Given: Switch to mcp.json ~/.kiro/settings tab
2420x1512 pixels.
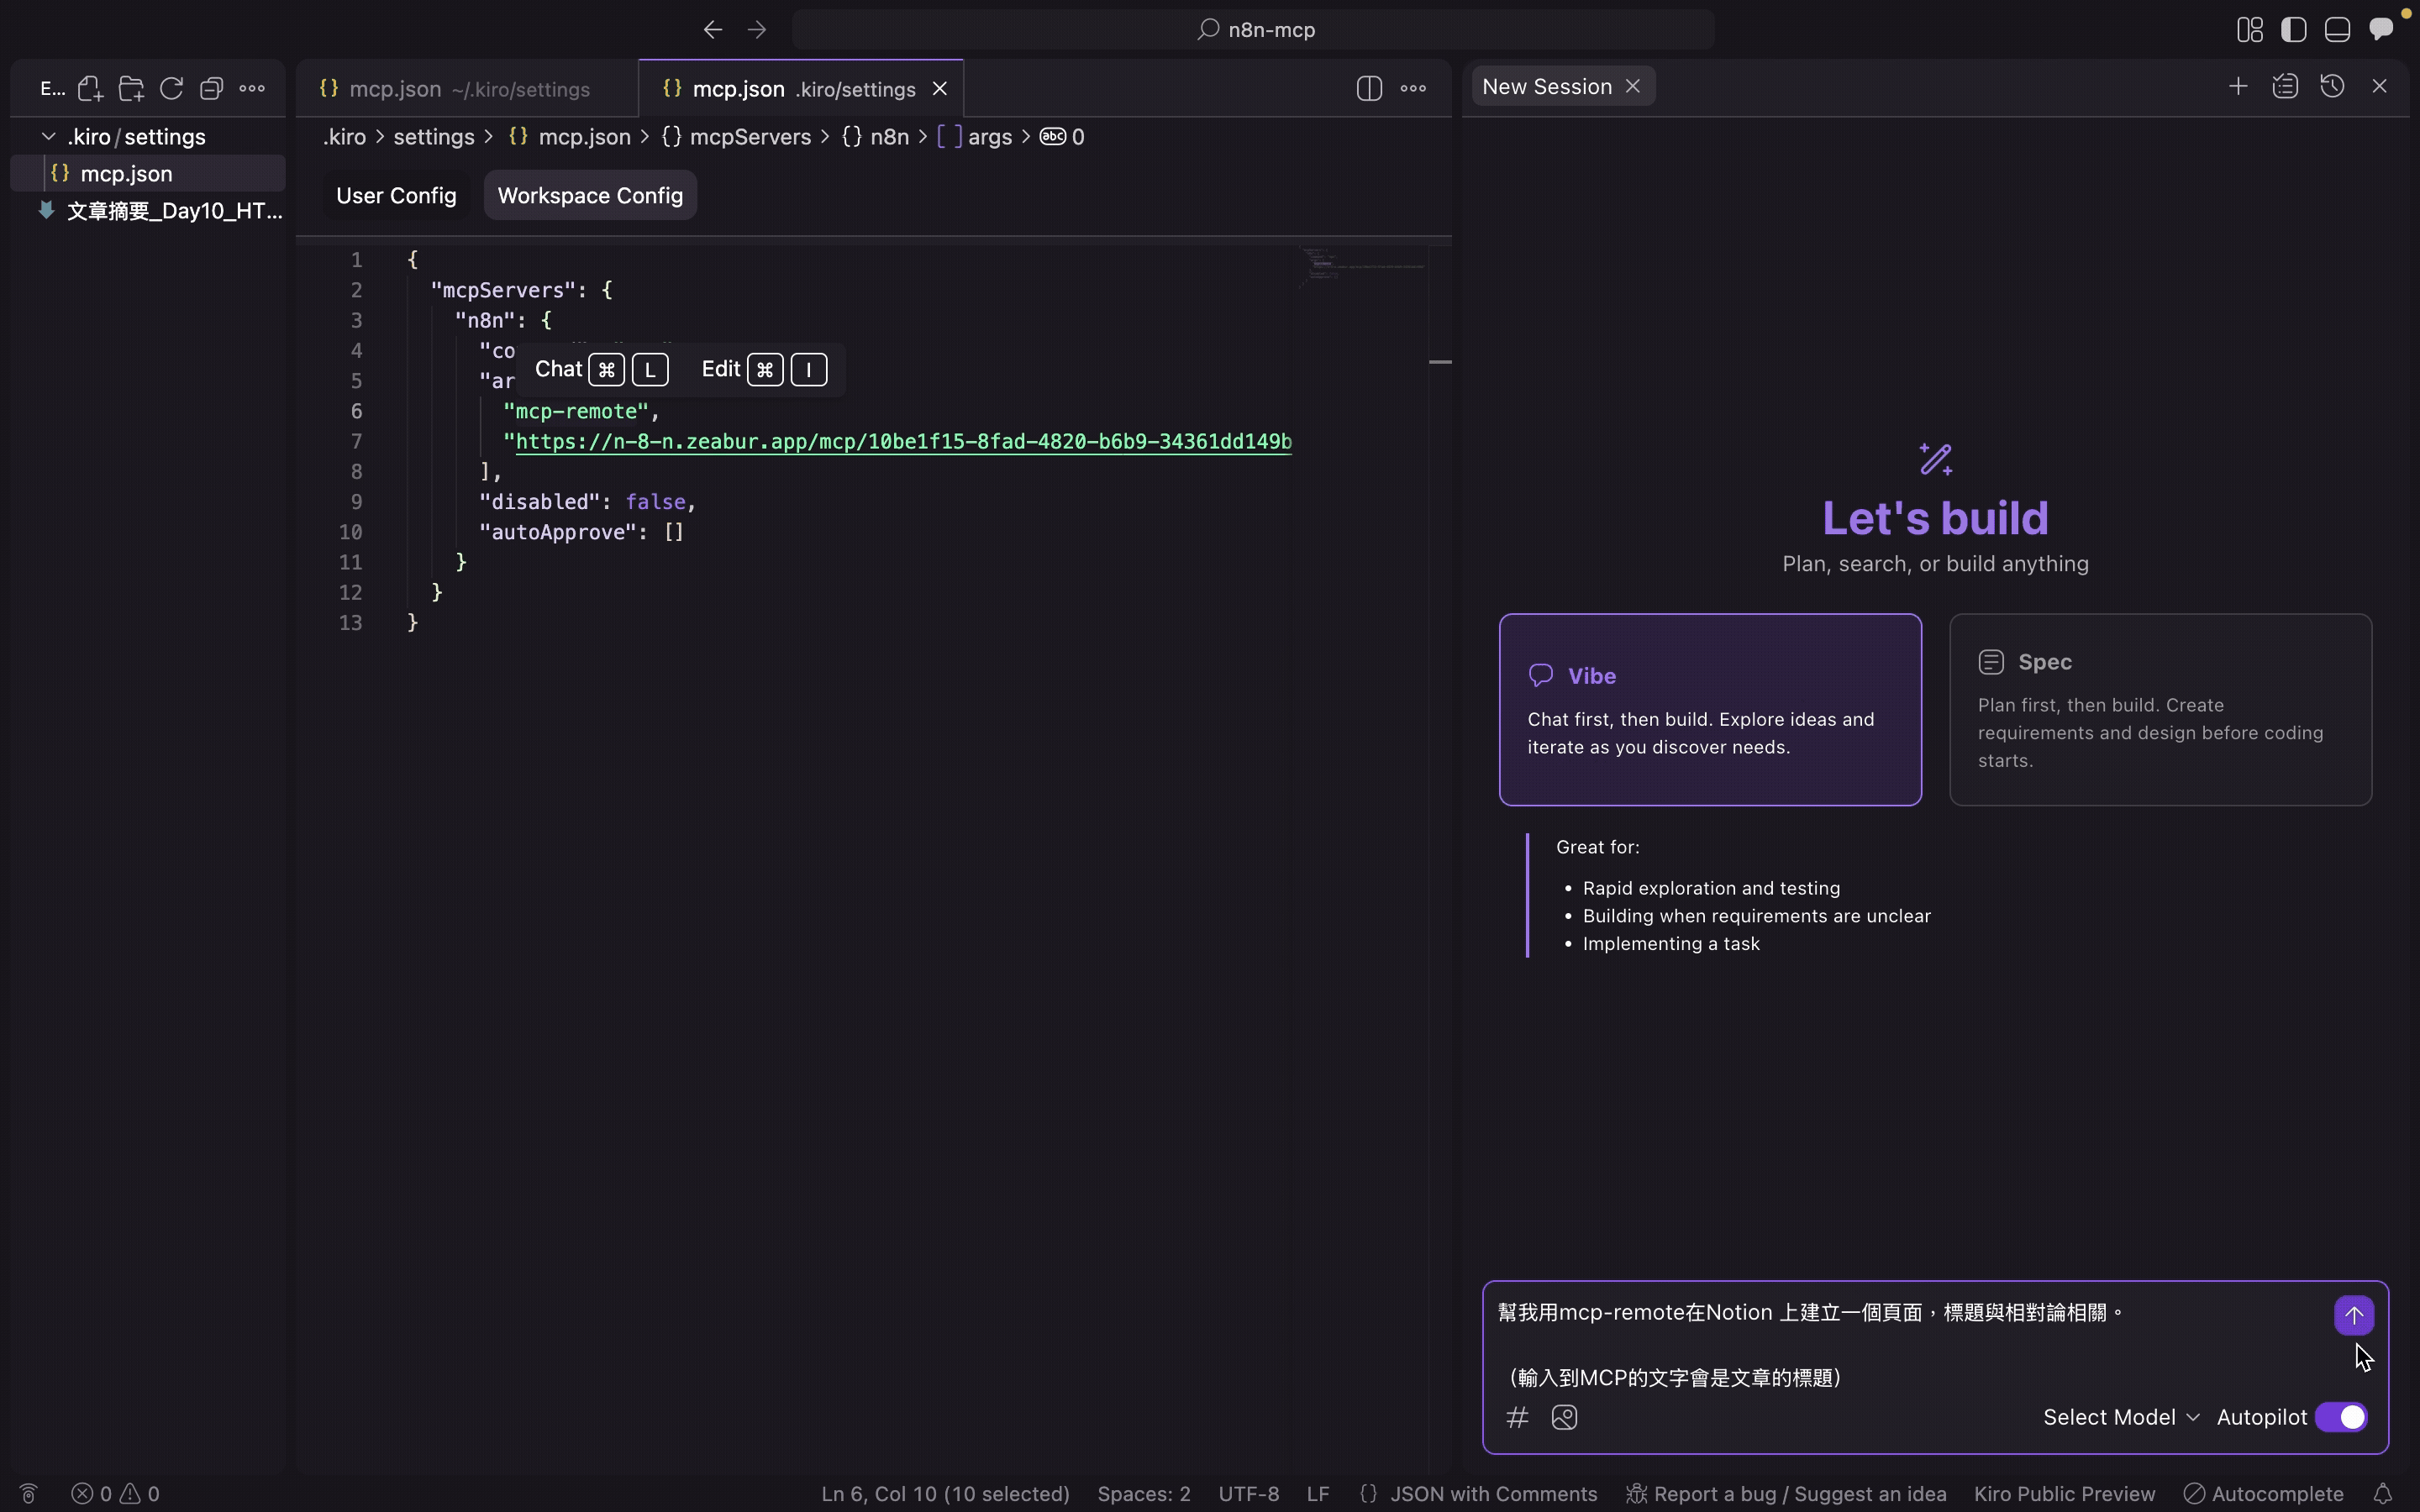Looking at the screenshot, I should tap(467, 89).
